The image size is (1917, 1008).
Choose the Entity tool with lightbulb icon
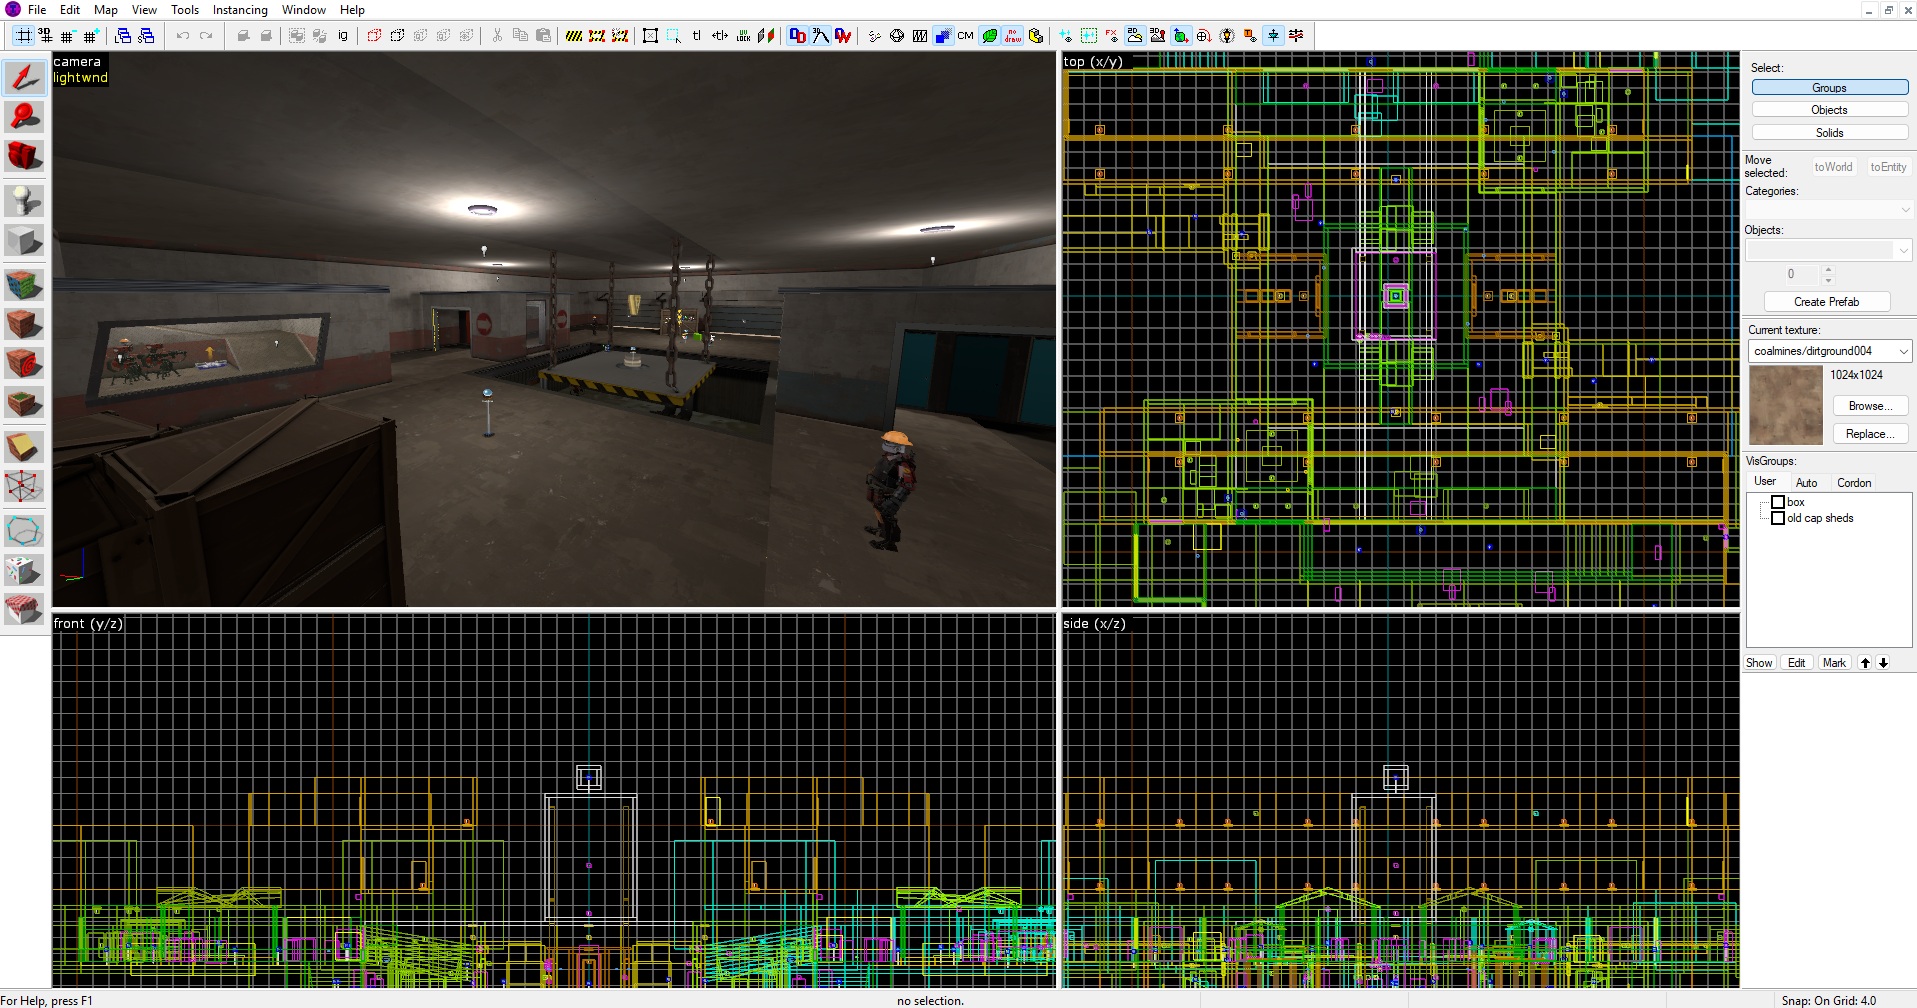click(x=24, y=201)
